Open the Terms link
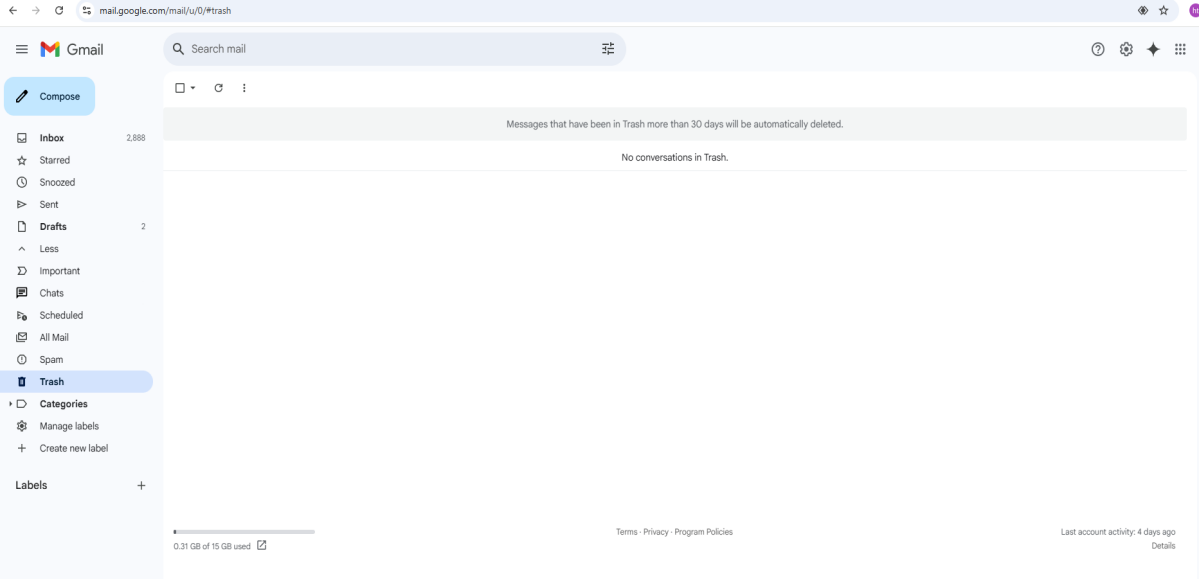The height and width of the screenshot is (579, 1199). click(x=627, y=532)
